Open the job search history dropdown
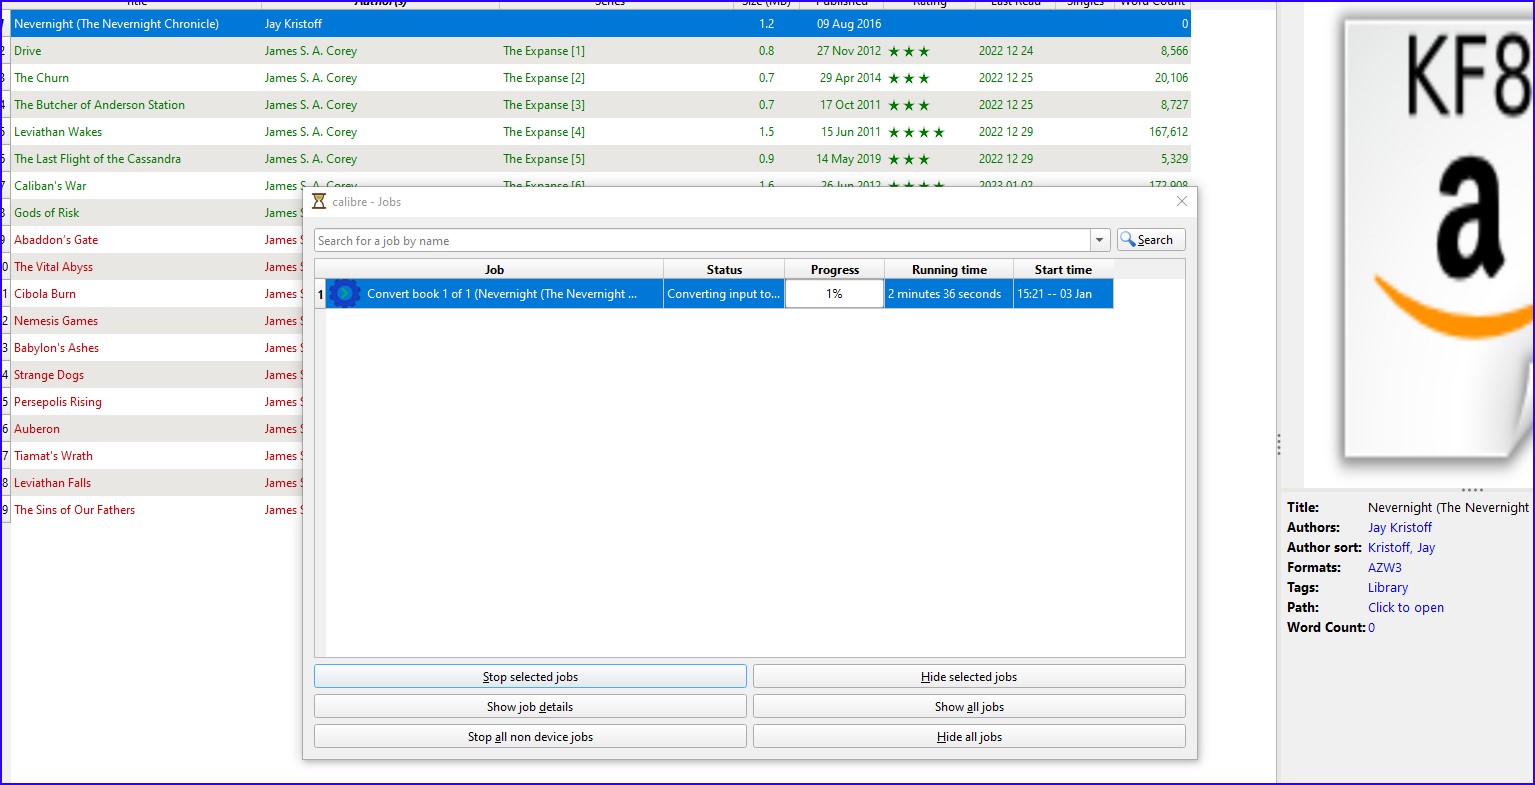 [x=1100, y=240]
